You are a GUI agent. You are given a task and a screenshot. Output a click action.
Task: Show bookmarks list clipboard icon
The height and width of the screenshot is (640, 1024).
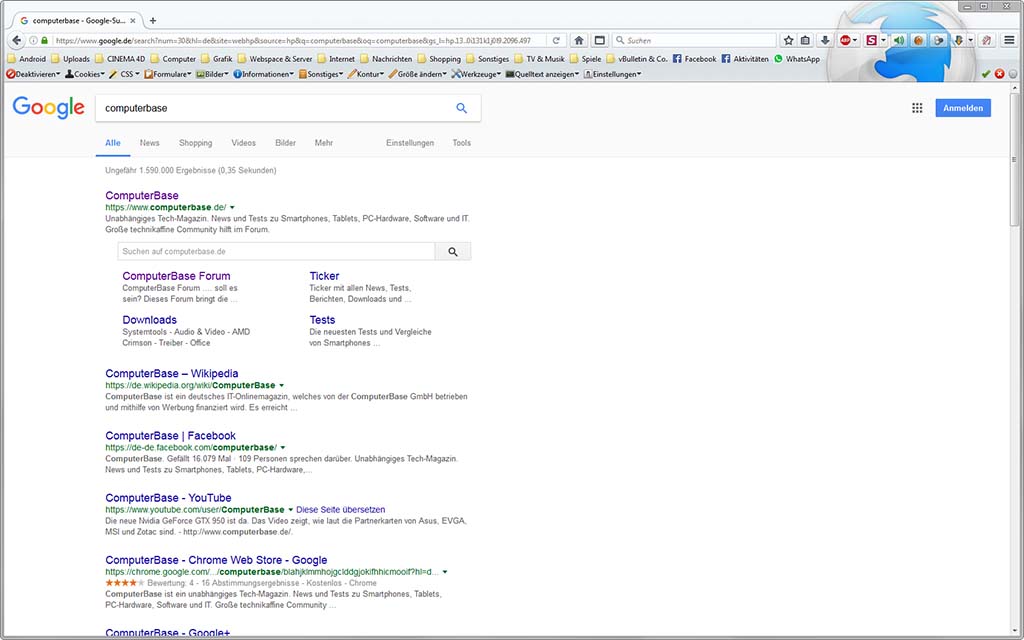click(x=805, y=40)
